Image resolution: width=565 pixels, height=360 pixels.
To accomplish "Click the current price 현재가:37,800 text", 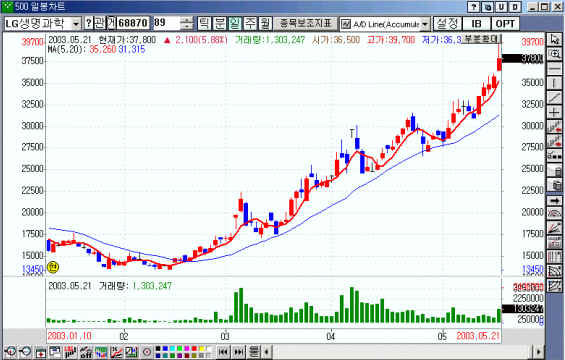I will pos(127,39).
